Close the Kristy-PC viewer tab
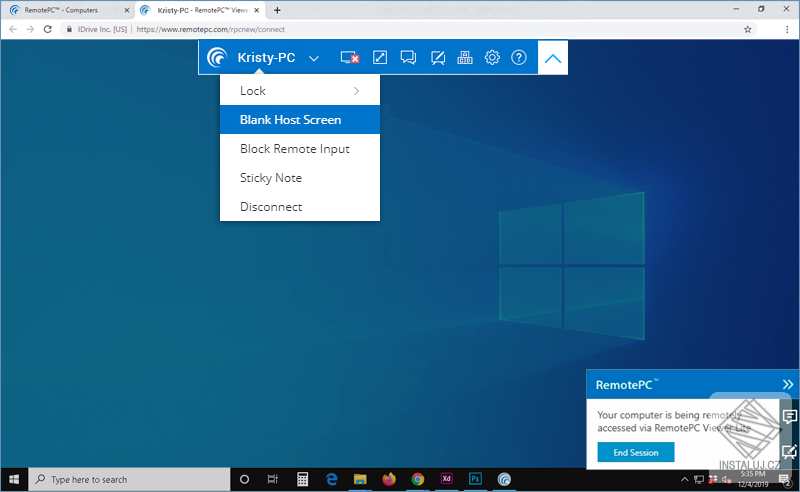Image resolution: width=800 pixels, height=492 pixels. pyautogui.click(x=257, y=10)
